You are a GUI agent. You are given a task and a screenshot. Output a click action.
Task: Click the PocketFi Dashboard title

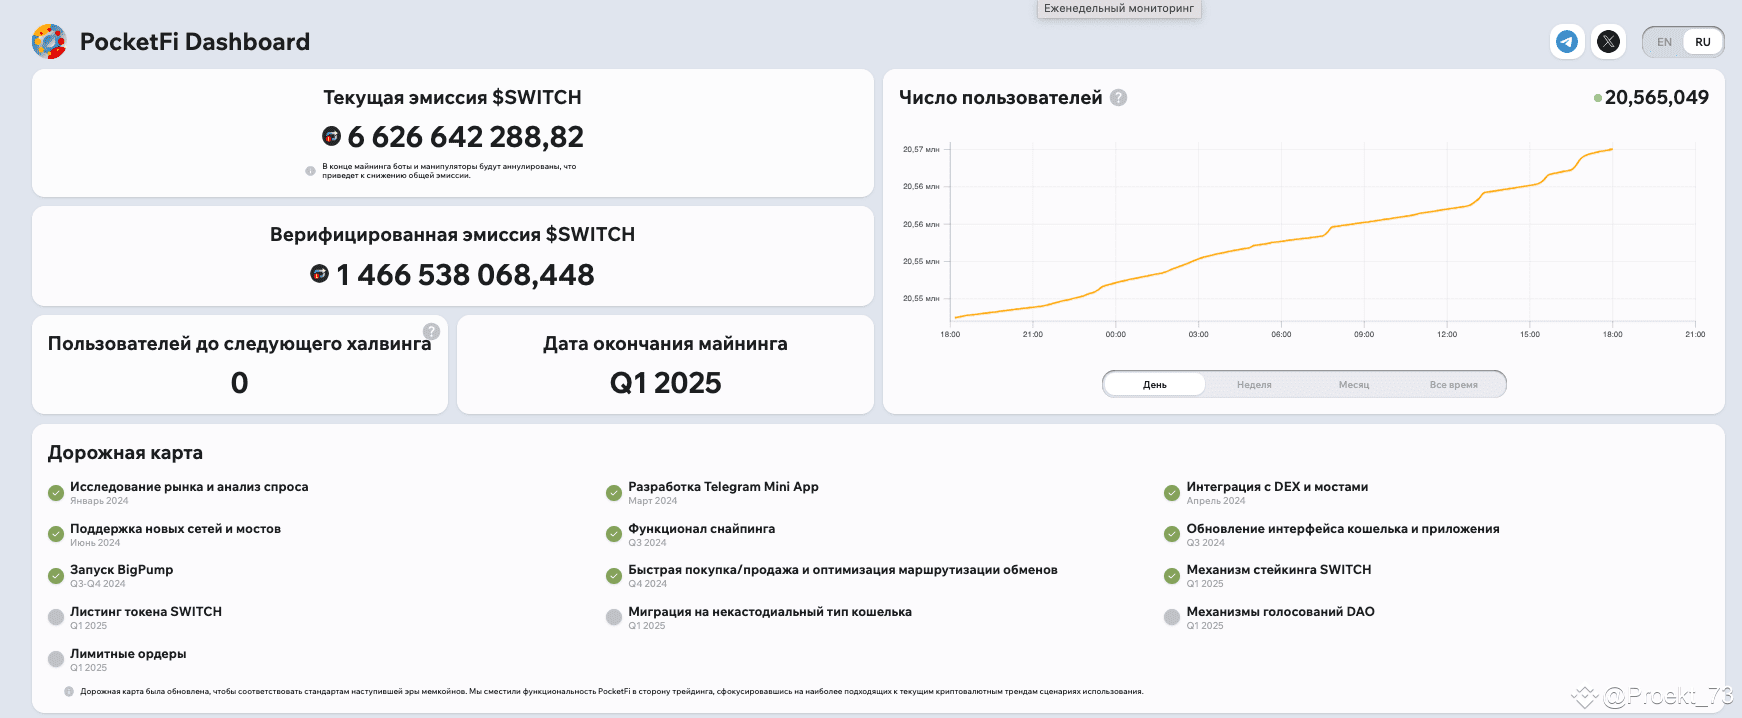coord(195,42)
